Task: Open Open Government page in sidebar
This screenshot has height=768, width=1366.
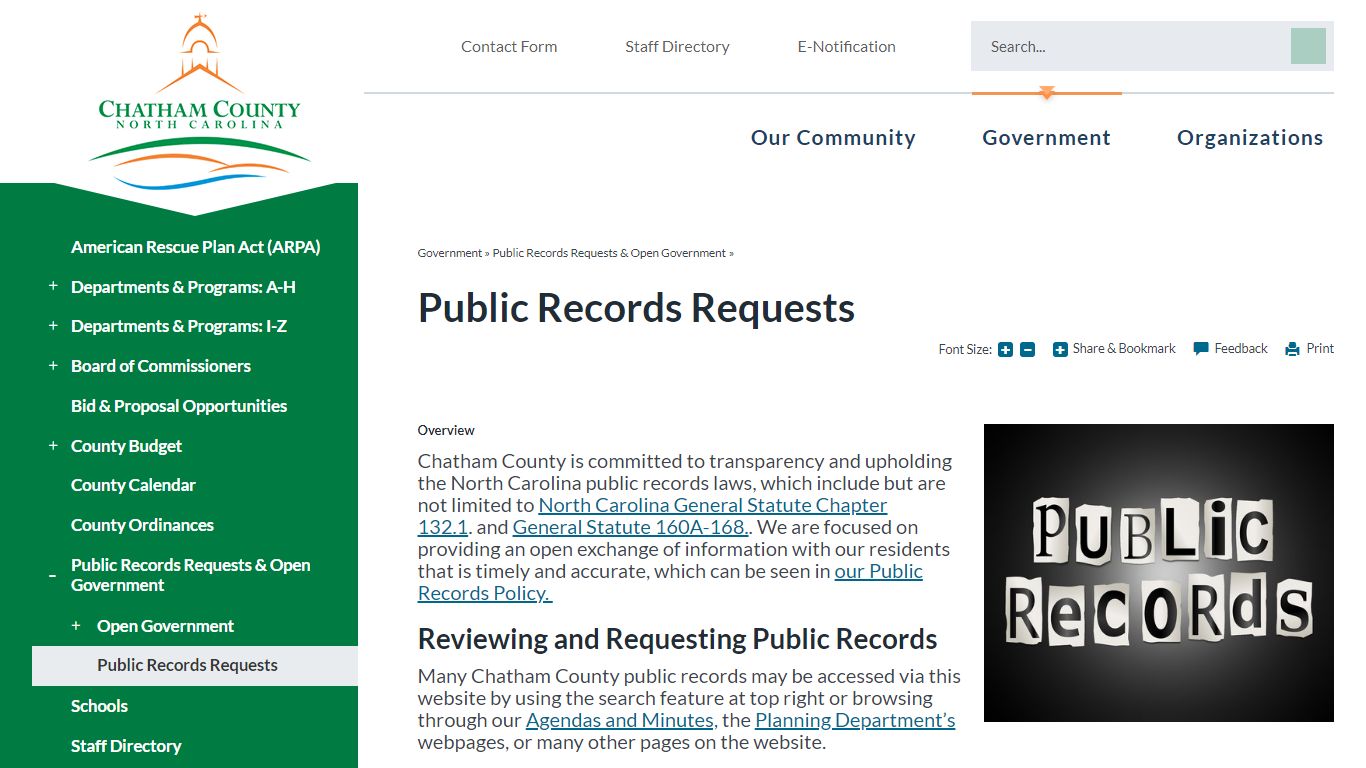Action: [x=165, y=626]
